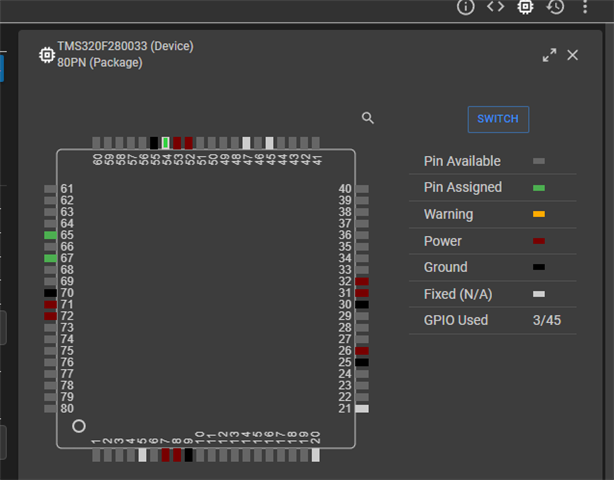This screenshot has height=480, width=614.
Task: Click available pin 61 pad
Action: click(x=50, y=189)
